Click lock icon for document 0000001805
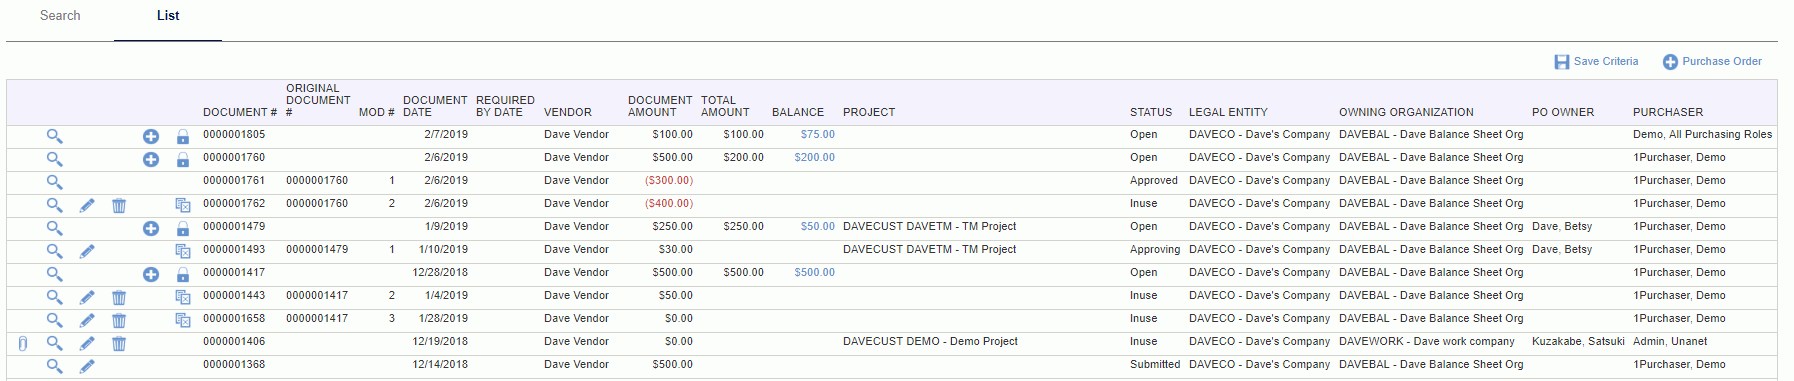The image size is (1794, 381). pyautogui.click(x=183, y=136)
